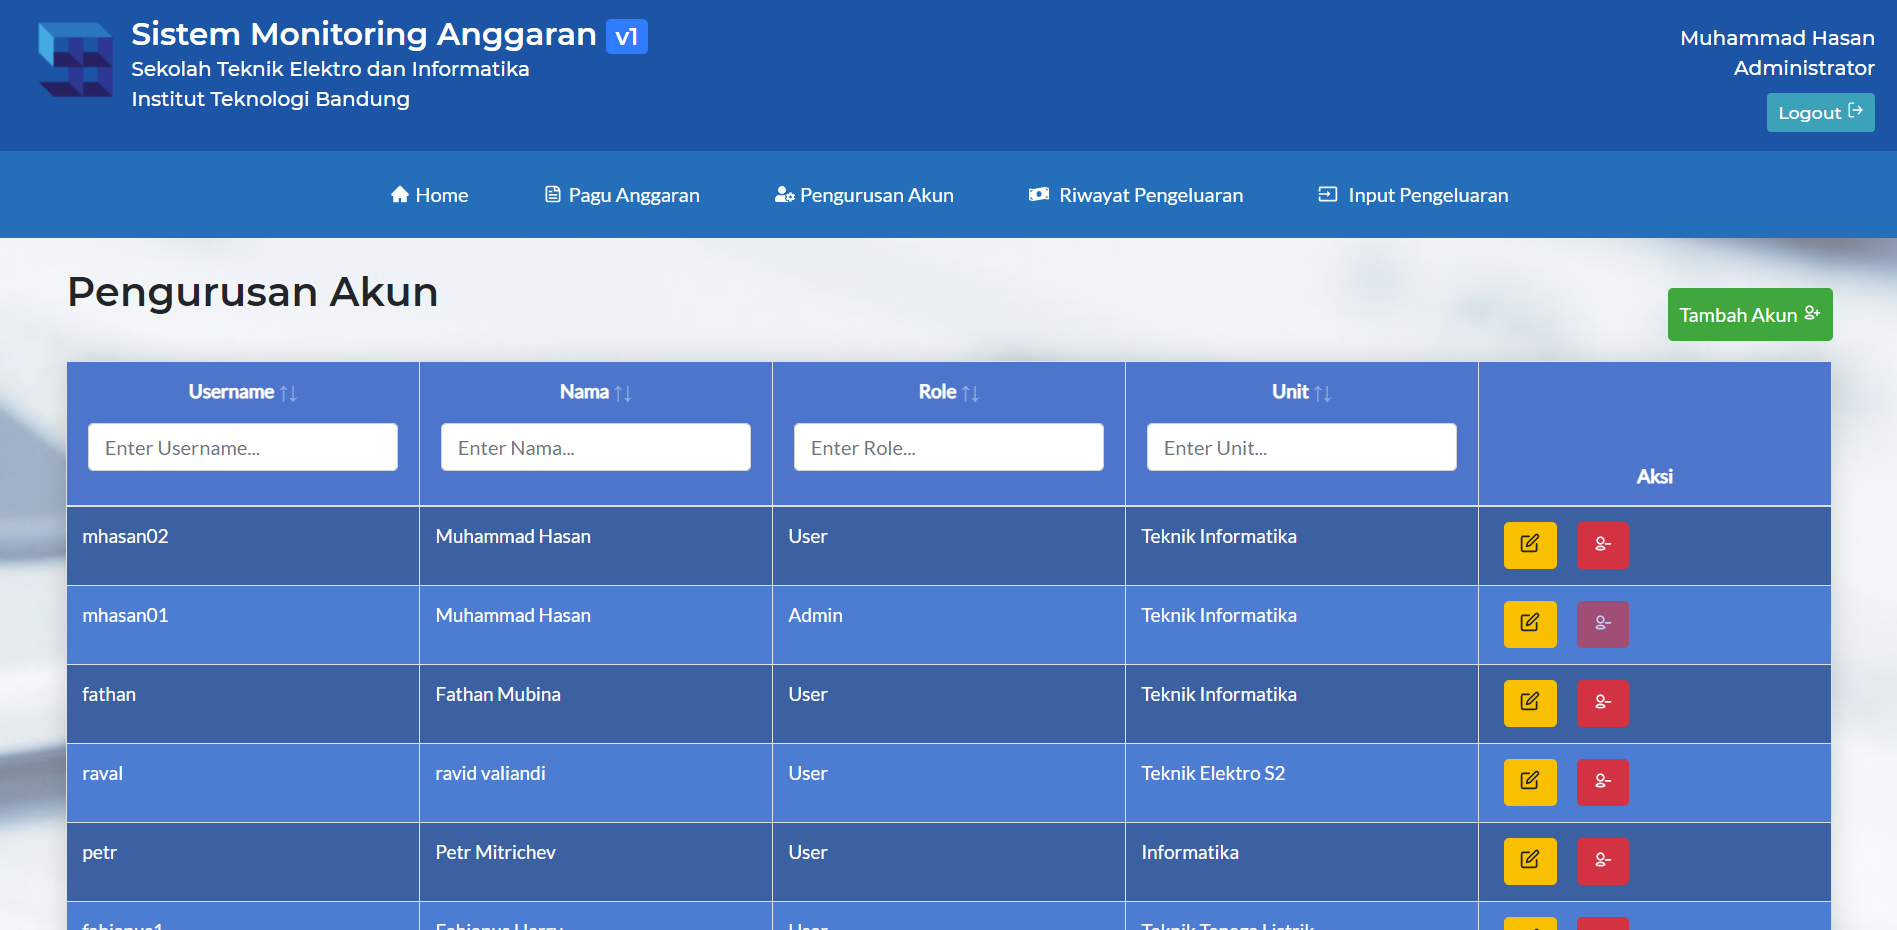This screenshot has height=930, width=1897.
Task: Click Tambah Akun button
Action: [x=1750, y=315]
